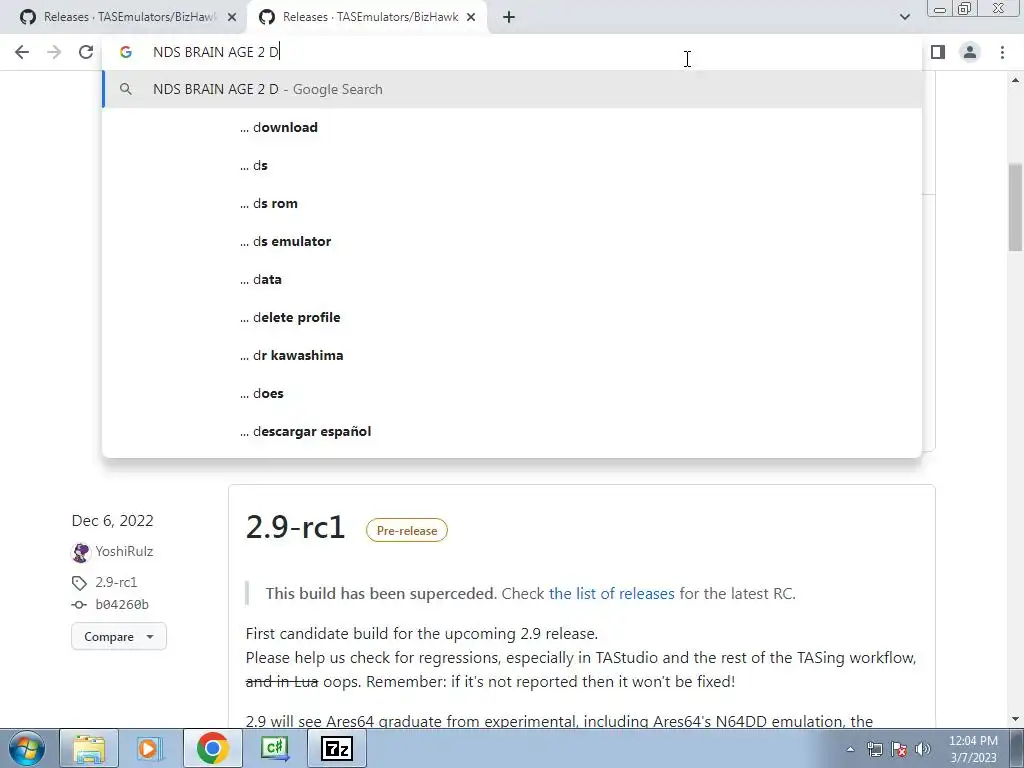Open YoshiRulz profile link
Viewport: 1024px width, 768px height.
coord(124,551)
